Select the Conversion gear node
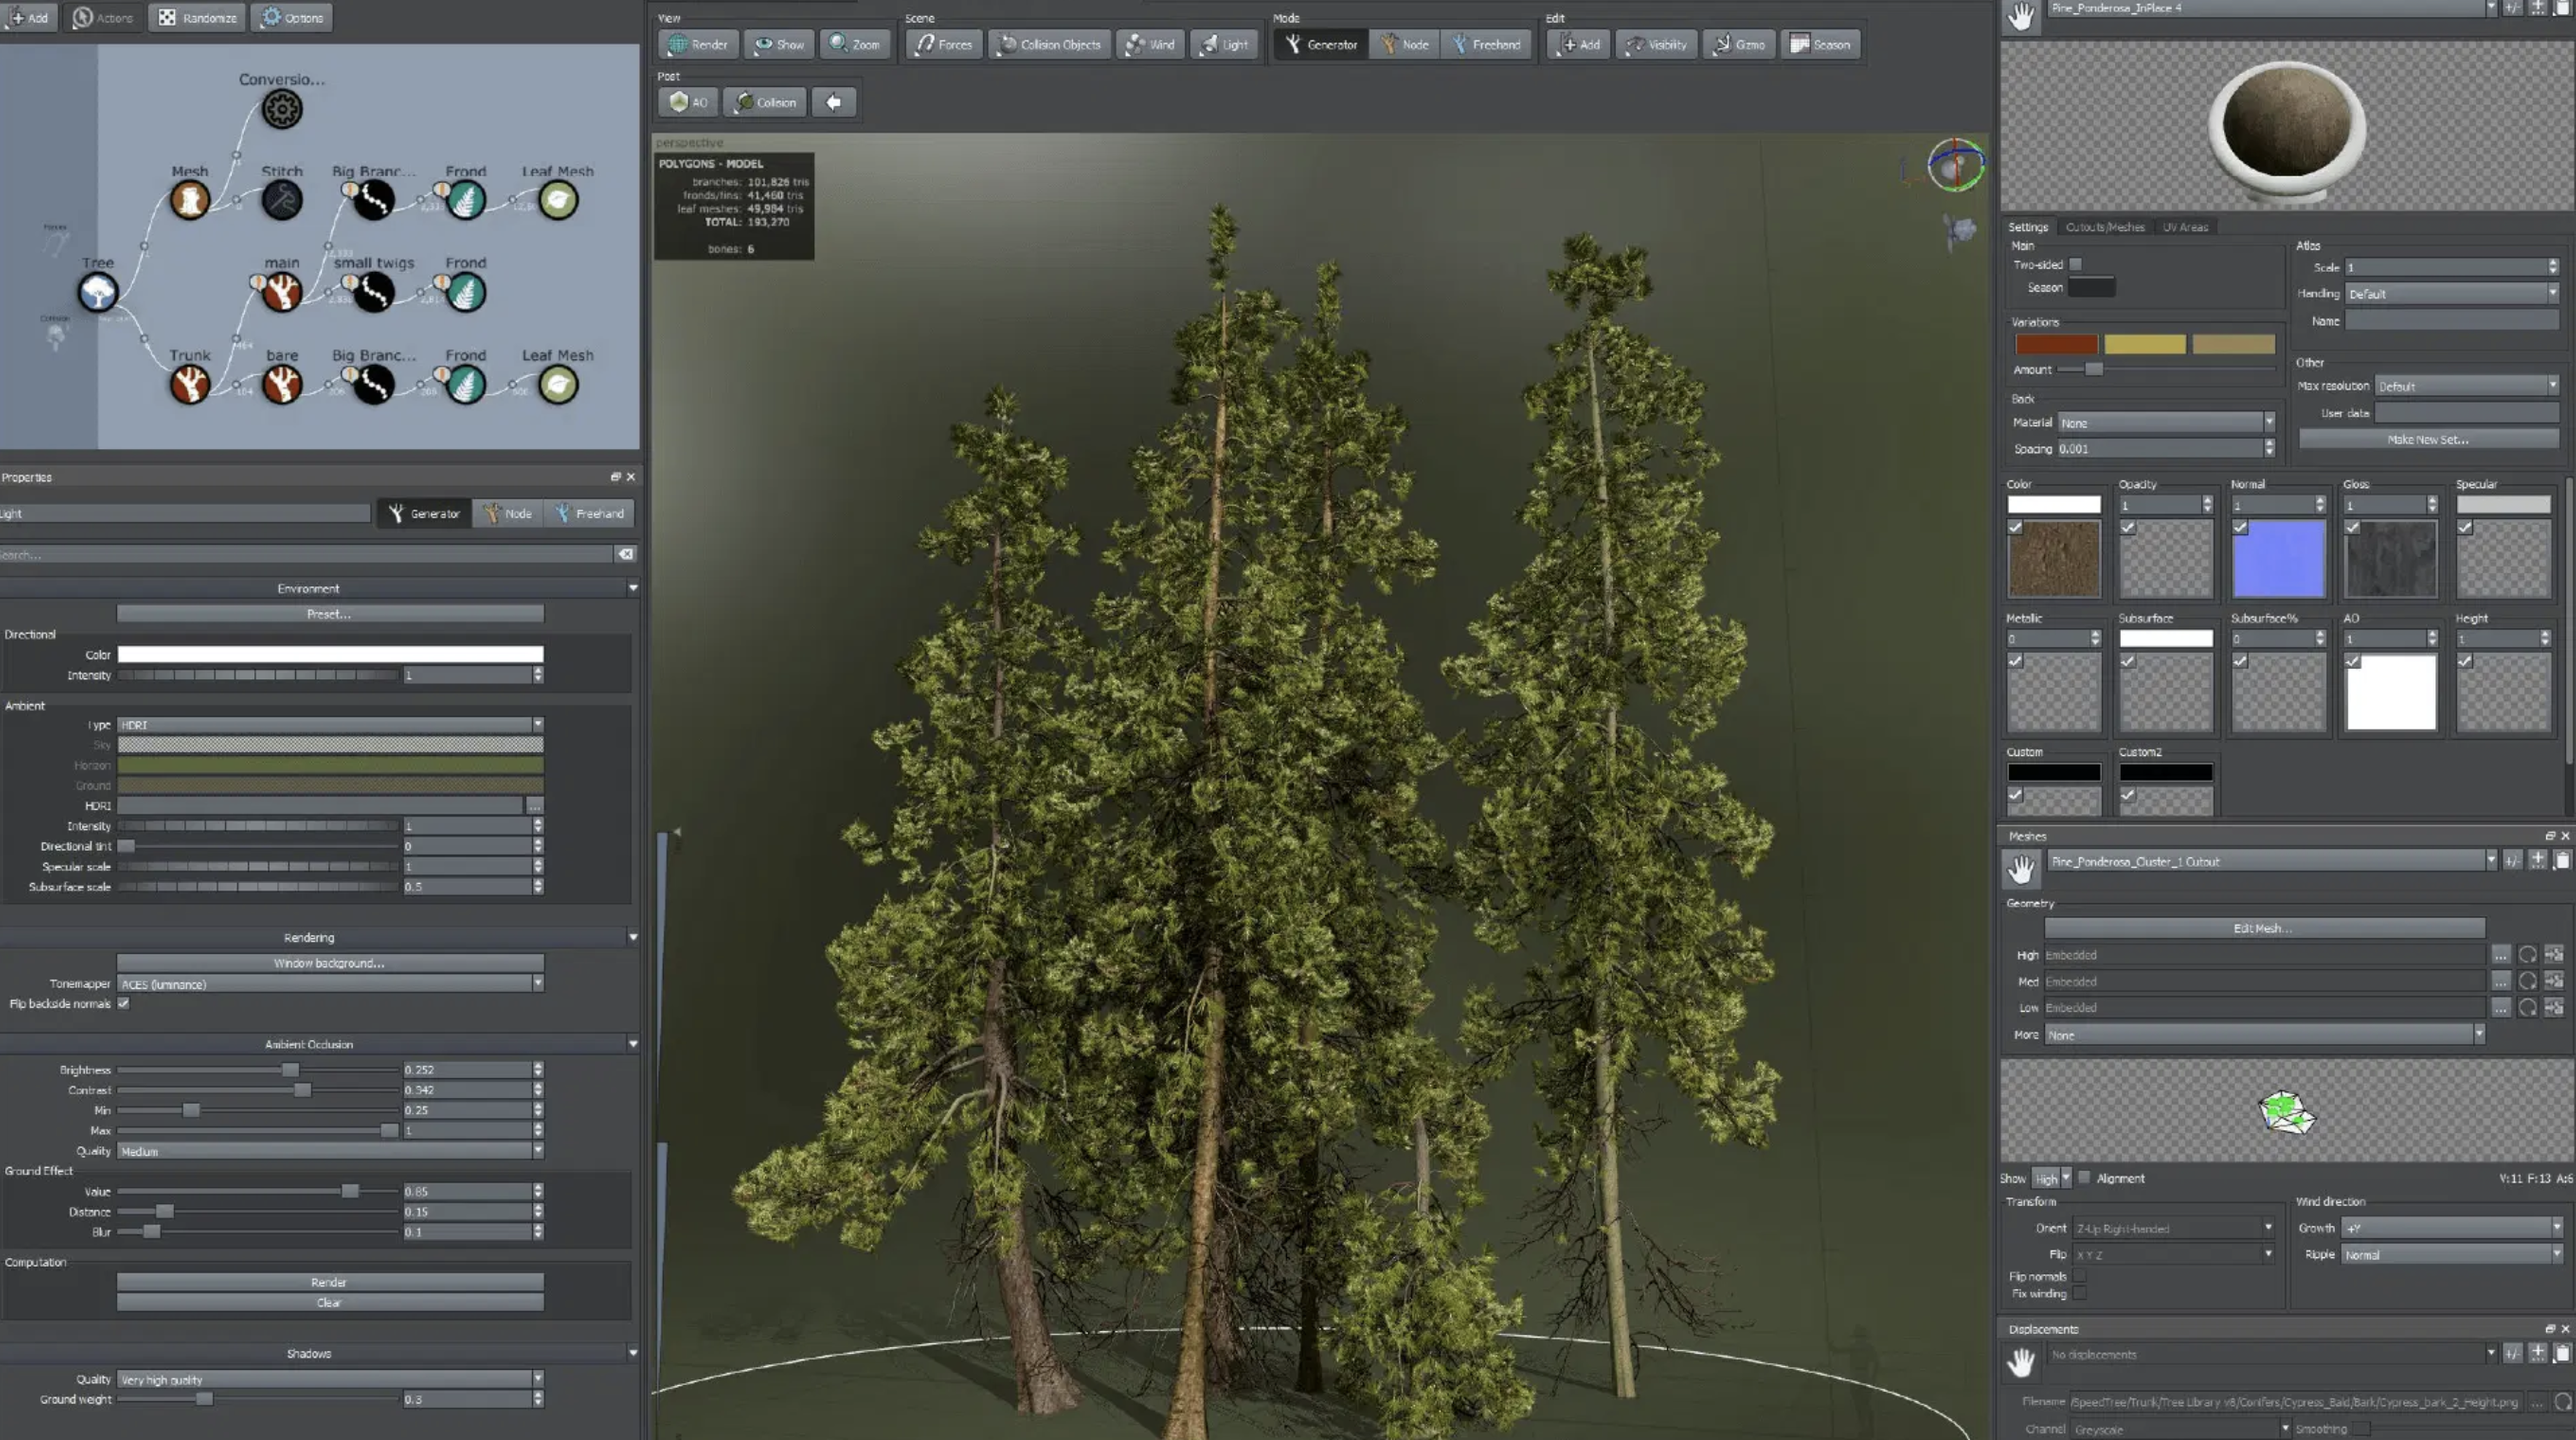This screenshot has width=2576, height=1440. (x=282, y=109)
